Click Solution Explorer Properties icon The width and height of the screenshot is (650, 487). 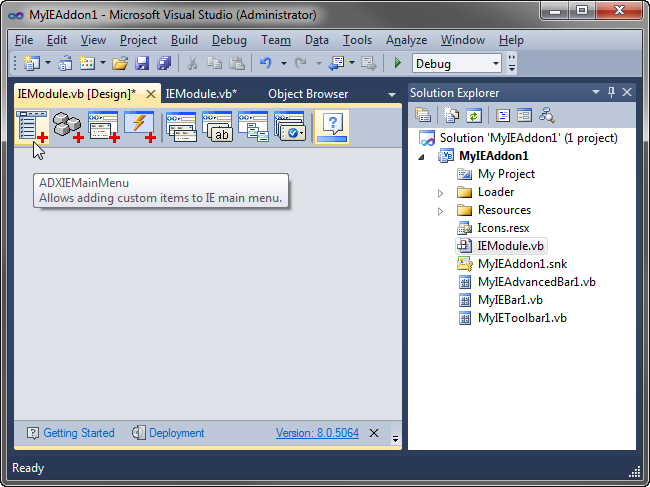[423, 115]
